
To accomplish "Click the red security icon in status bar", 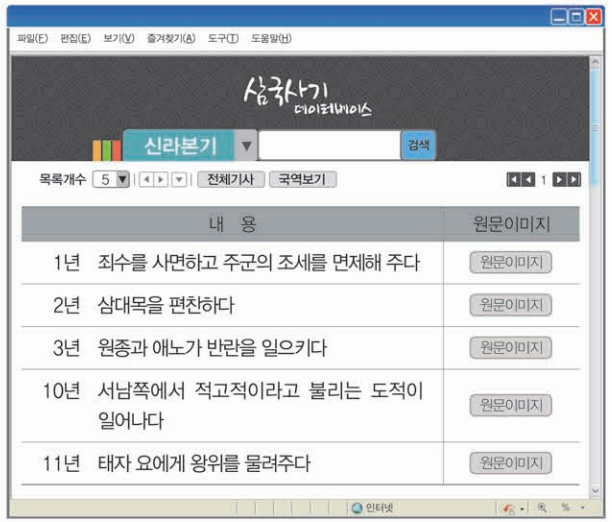I will point(509,508).
